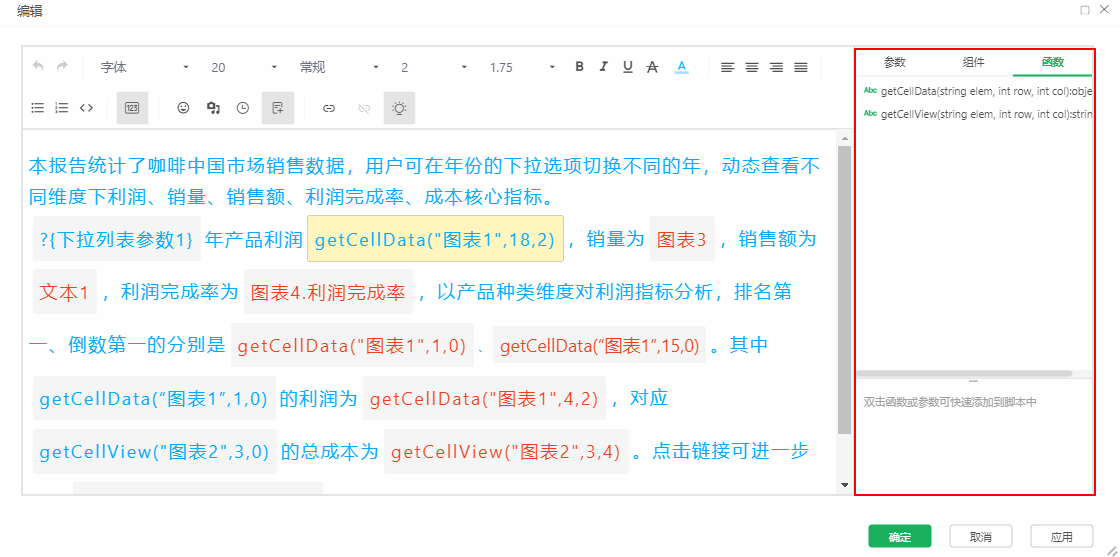Toggle strikethrough formatting
The width and height of the screenshot is (1120, 557).
651,66
